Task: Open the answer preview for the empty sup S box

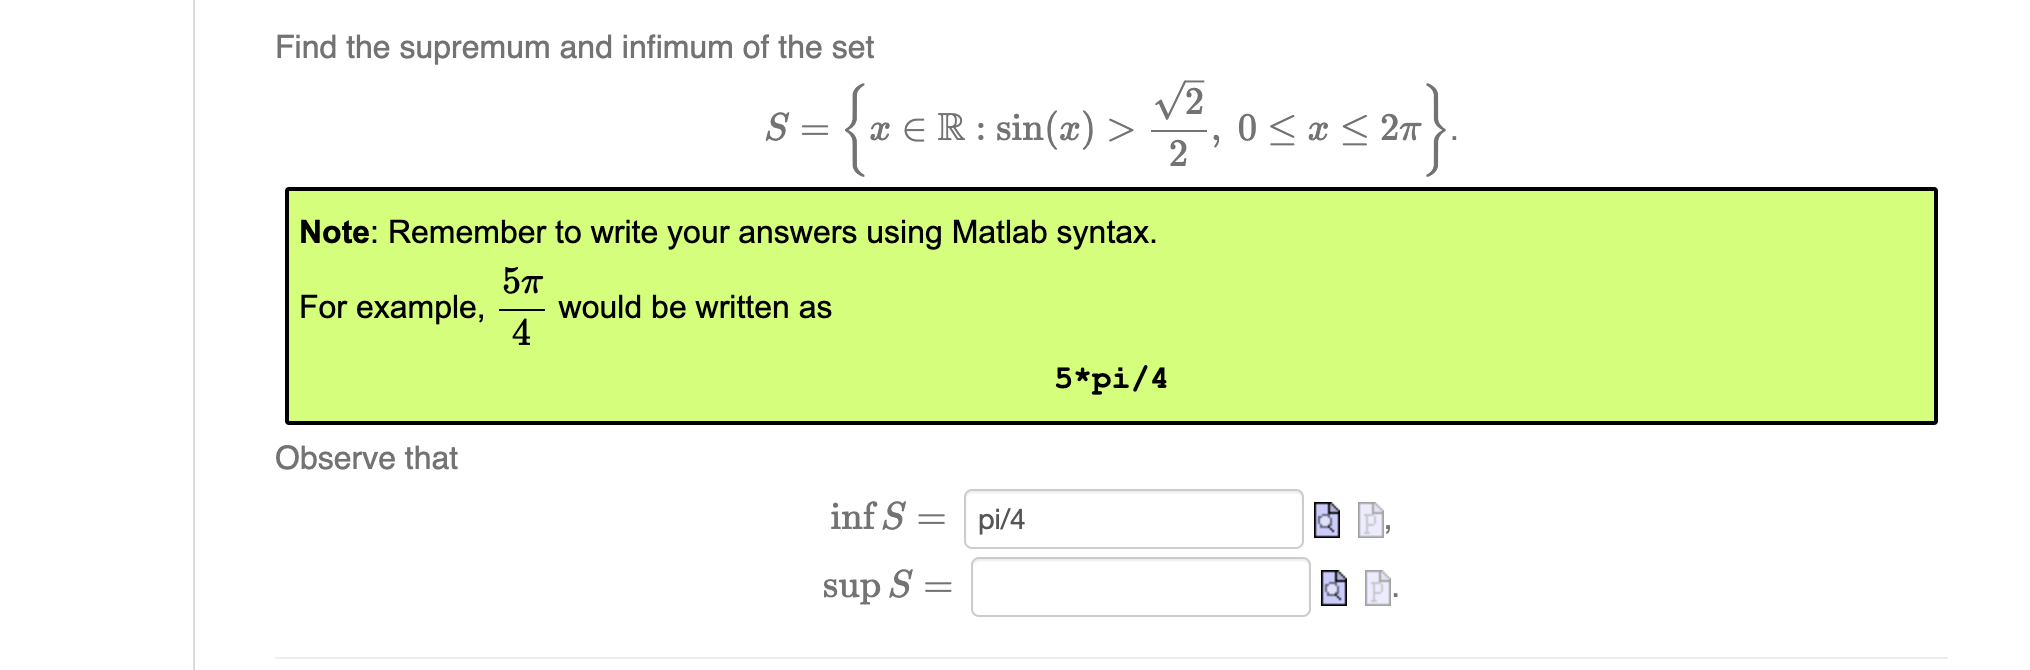Action: 1333,590
